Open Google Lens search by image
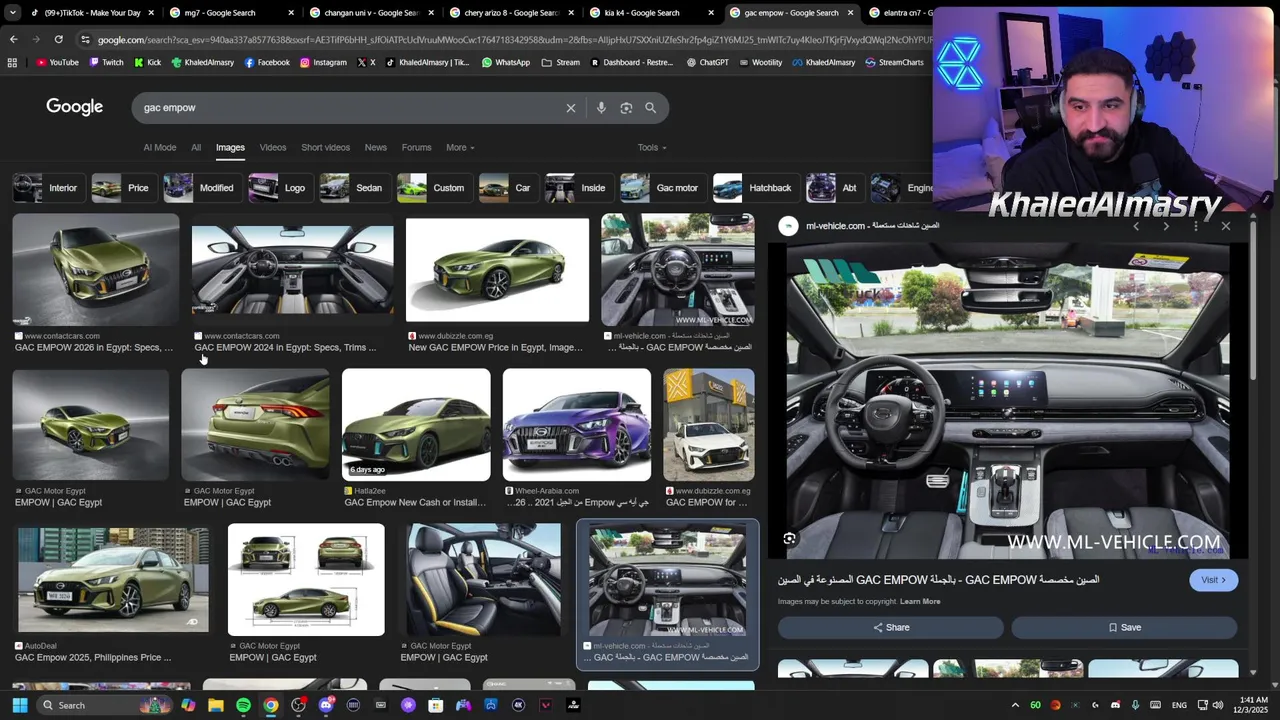 [x=626, y=108]
